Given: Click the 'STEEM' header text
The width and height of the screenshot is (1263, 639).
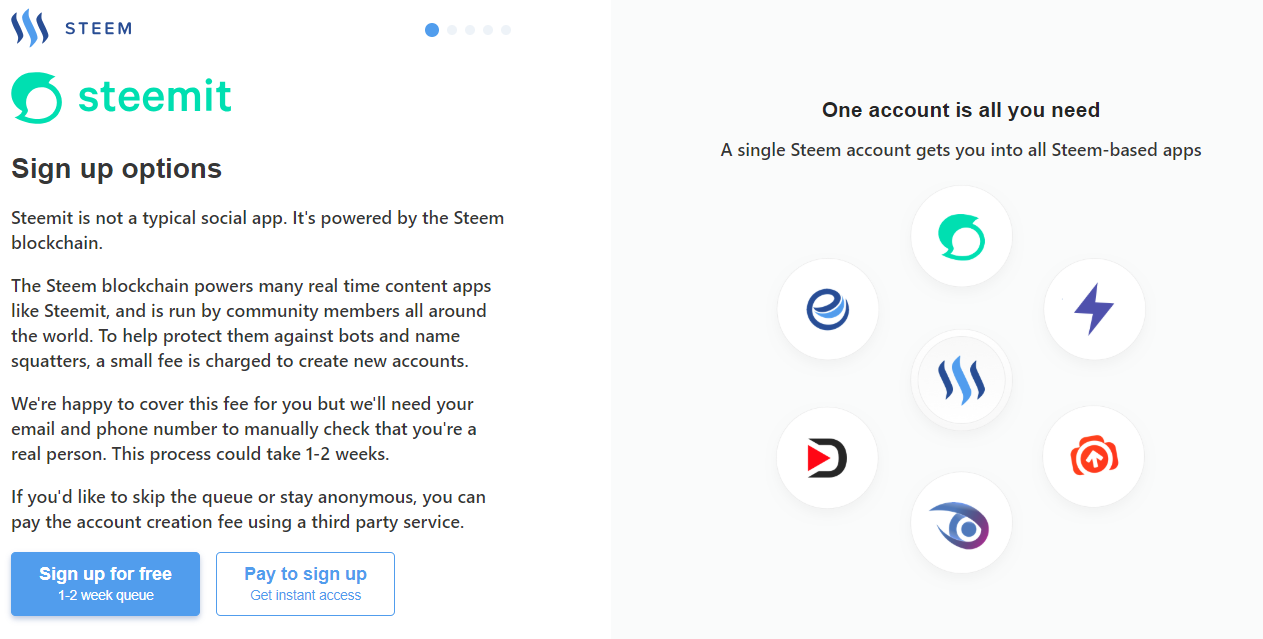Looking at the screenshot, I should coord(98,28).
